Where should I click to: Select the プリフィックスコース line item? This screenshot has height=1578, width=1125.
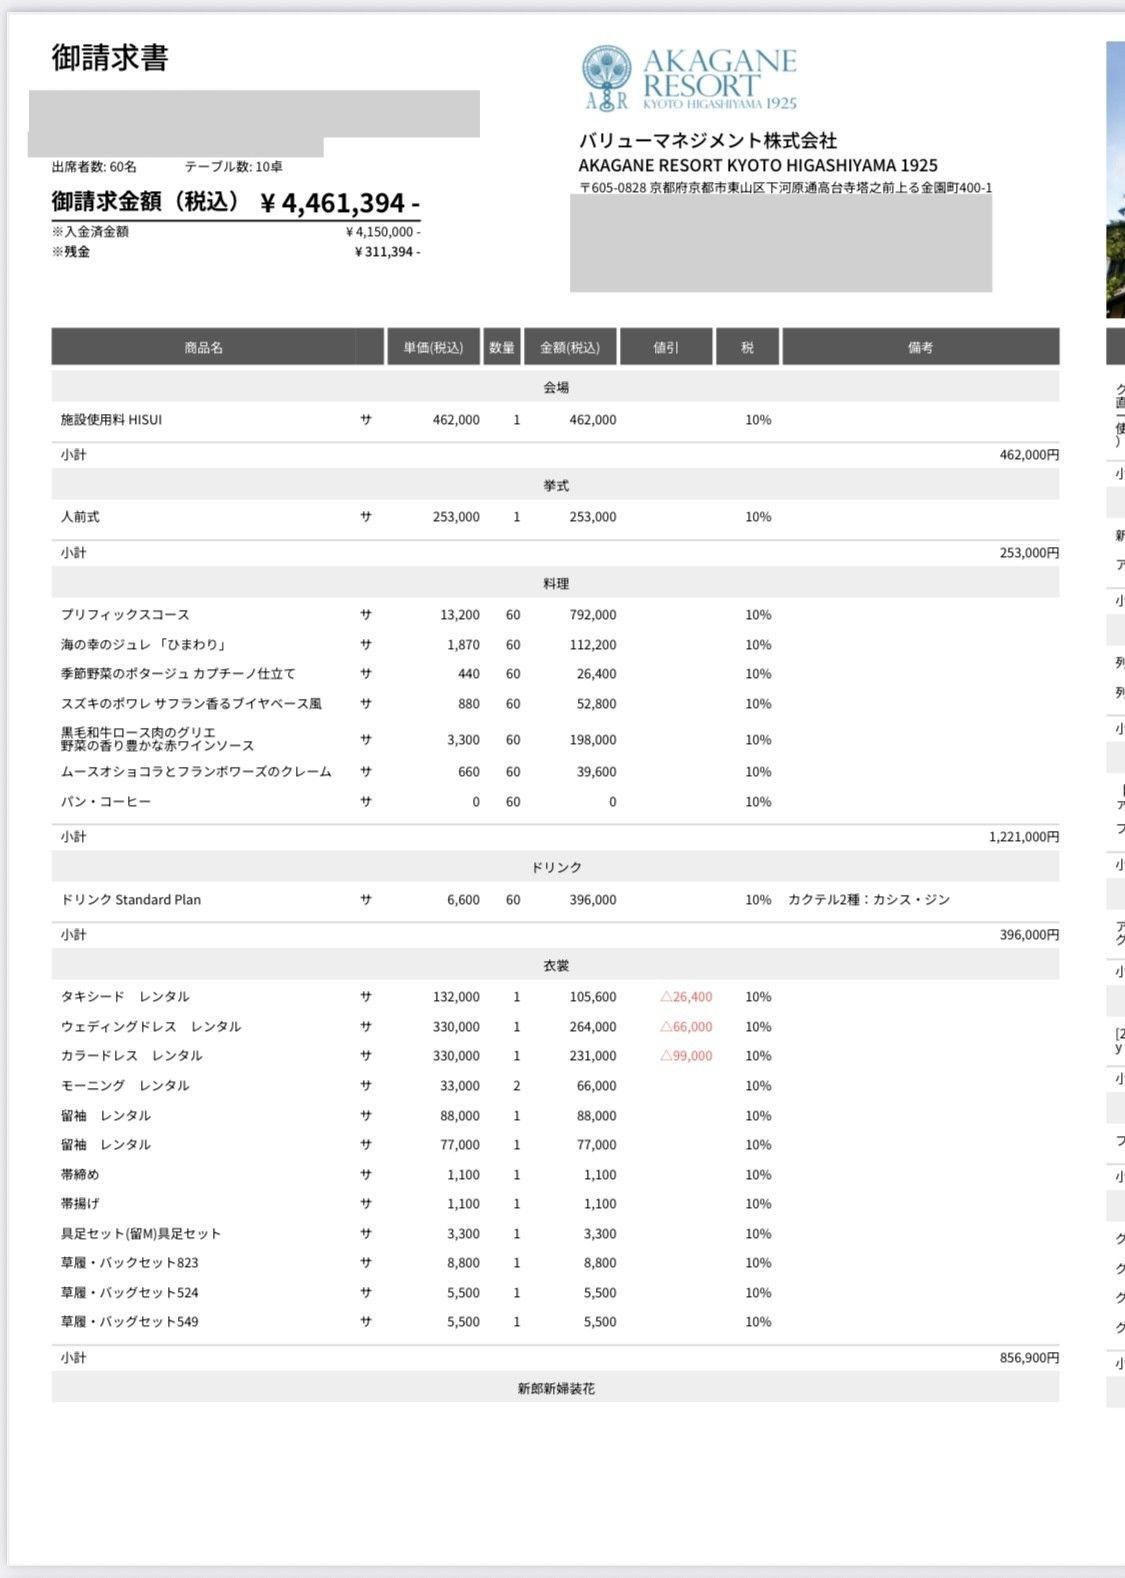pos(125,615)
